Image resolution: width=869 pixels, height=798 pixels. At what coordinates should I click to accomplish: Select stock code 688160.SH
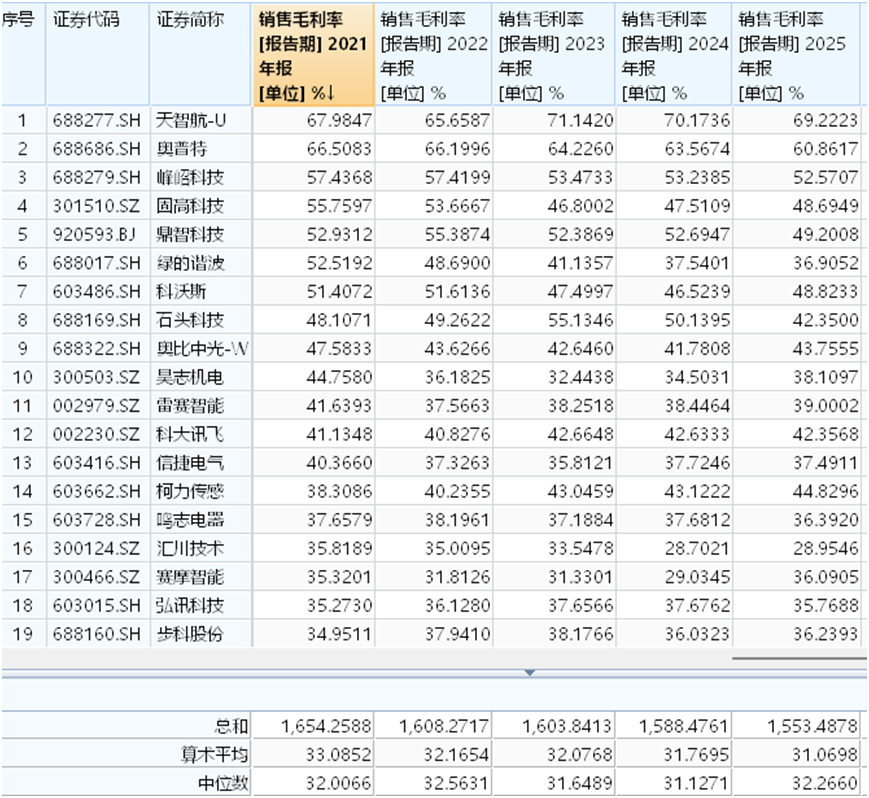[x=97, y=634]
